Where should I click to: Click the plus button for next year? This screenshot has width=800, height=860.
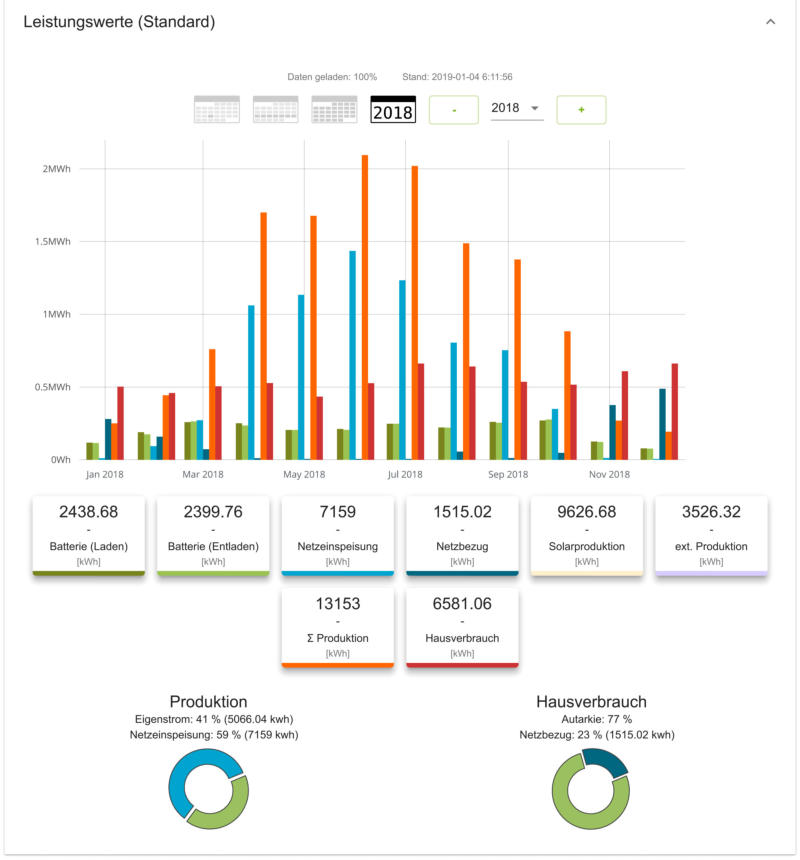pos(581,109)
